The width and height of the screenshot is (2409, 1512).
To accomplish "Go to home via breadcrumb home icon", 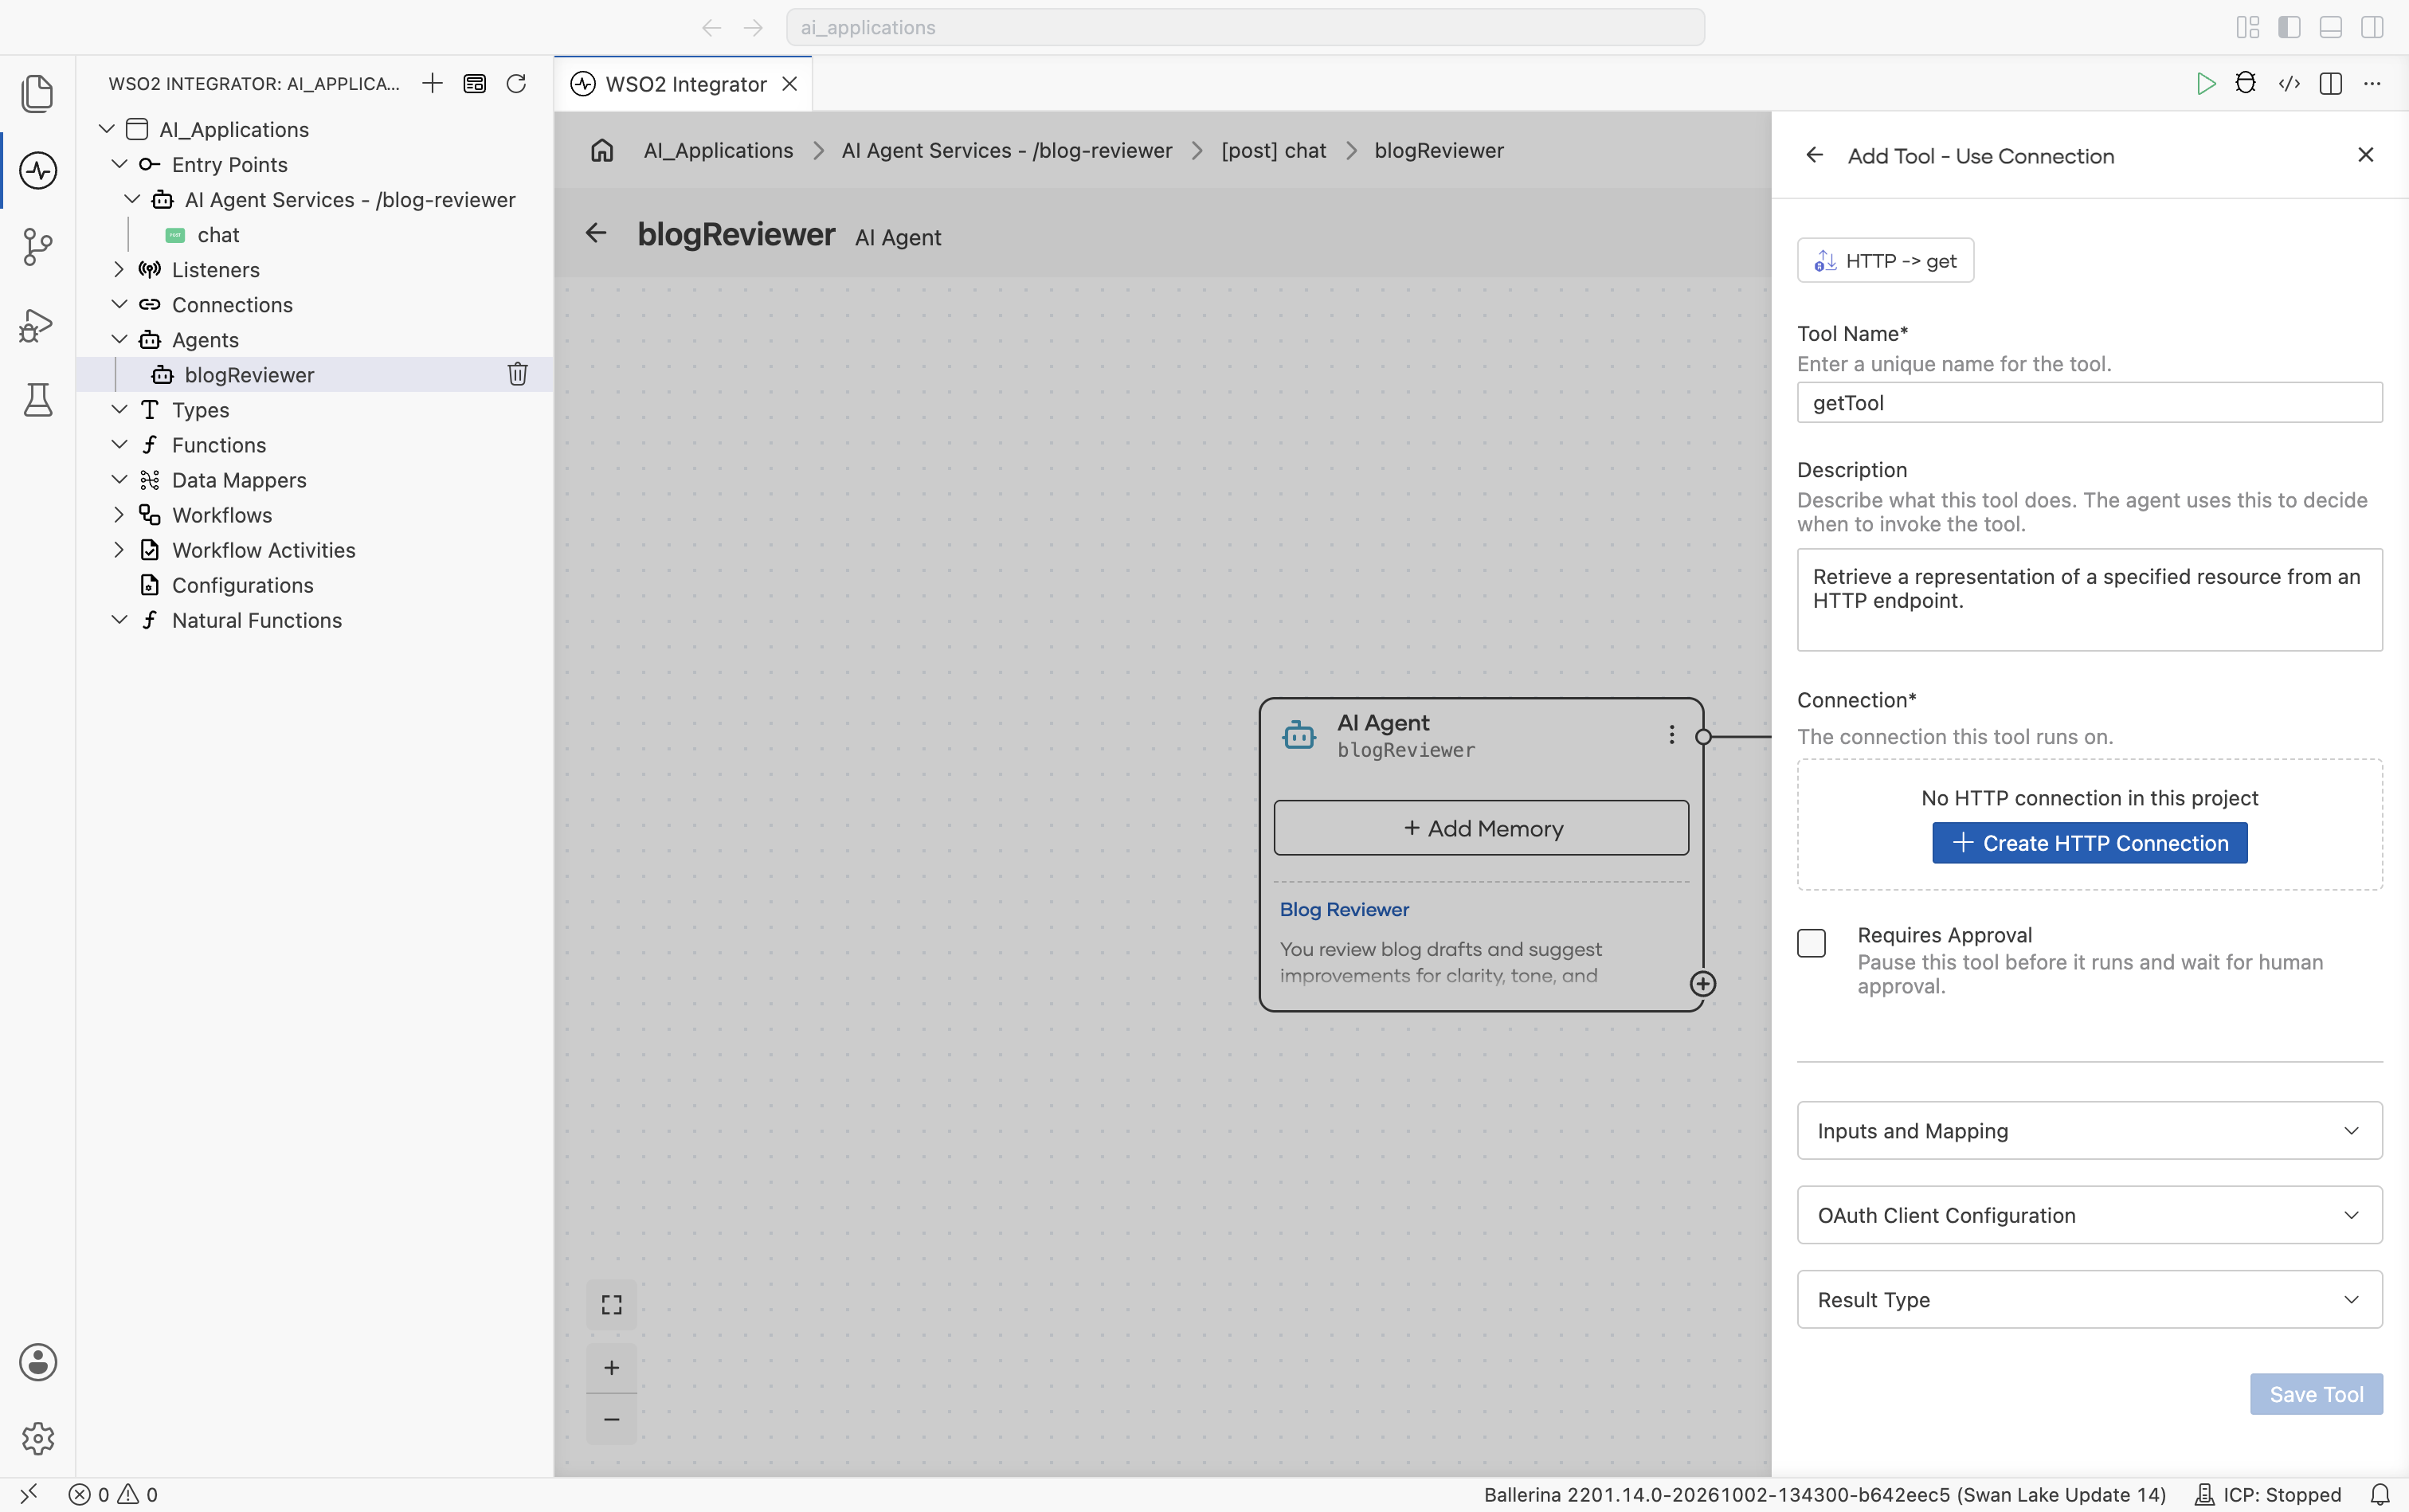I will (x=602, y=150).
